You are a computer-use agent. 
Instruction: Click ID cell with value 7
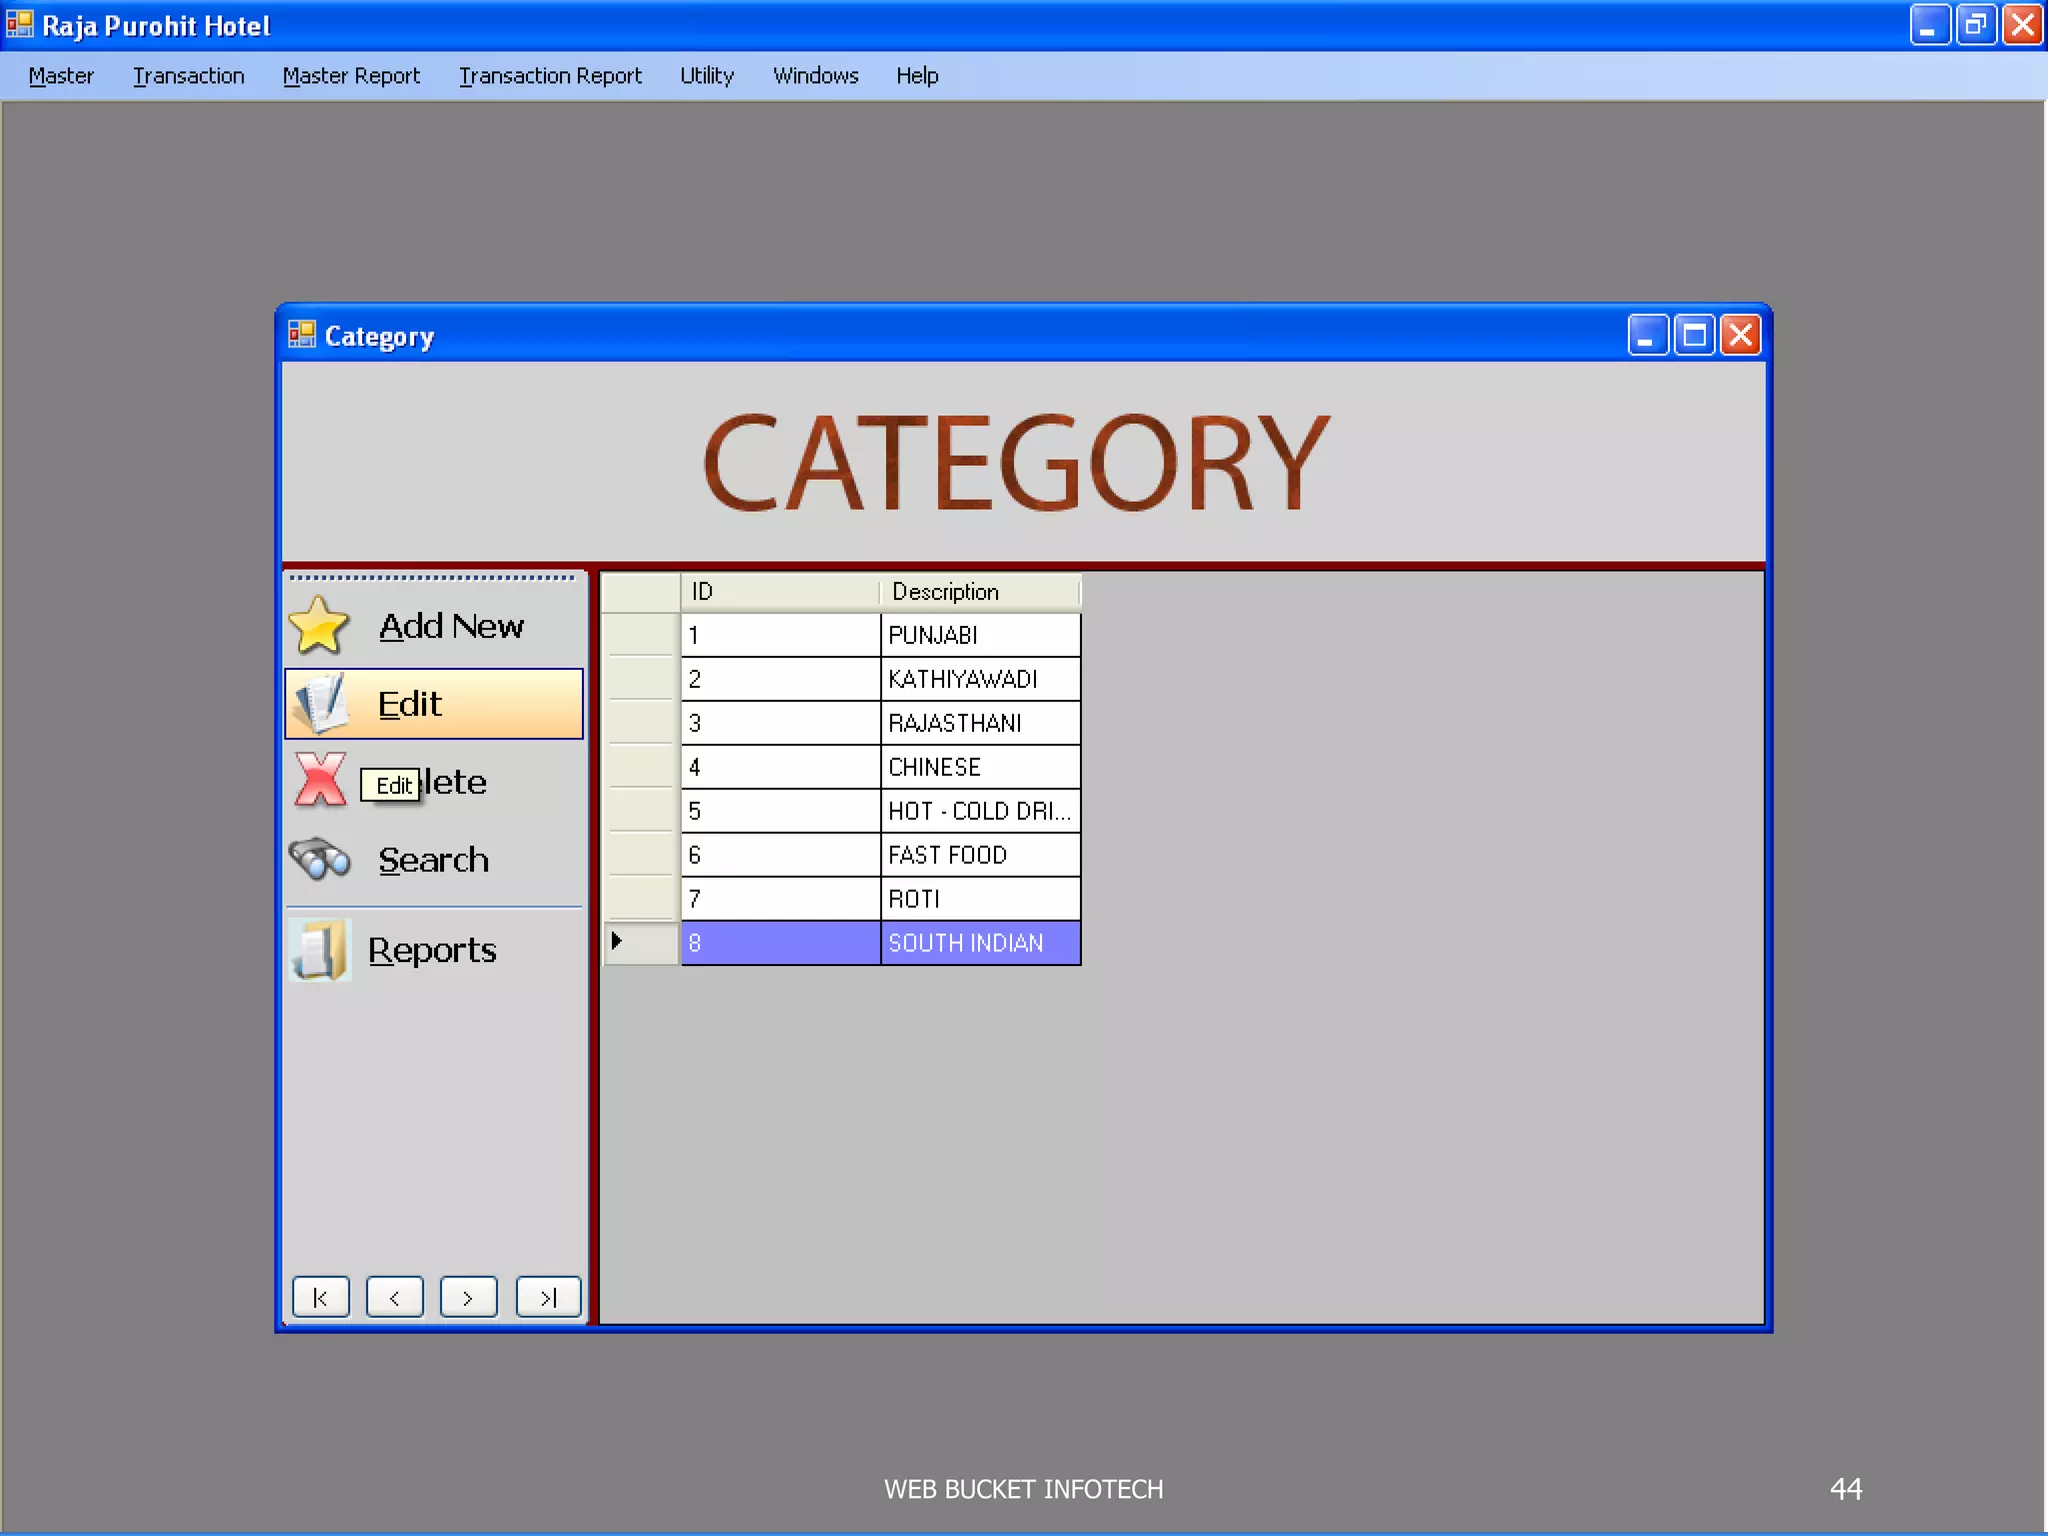coord(780,899)
